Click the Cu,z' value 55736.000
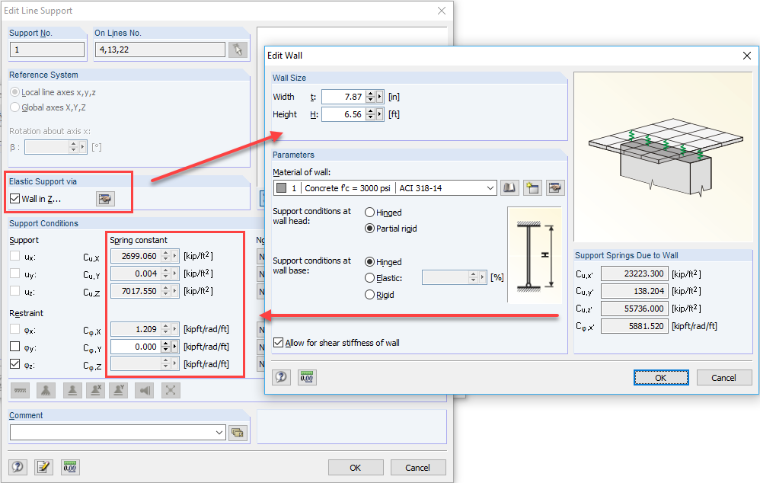The height and width of the screenshot is (483, 760). click(x=634, y=309)
